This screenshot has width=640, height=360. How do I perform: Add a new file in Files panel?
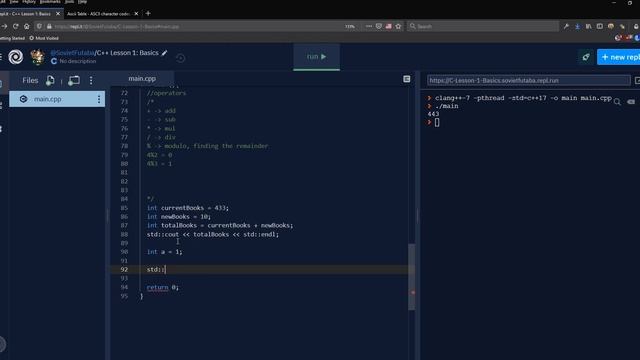pyautogui.click(x=50, y=80)
